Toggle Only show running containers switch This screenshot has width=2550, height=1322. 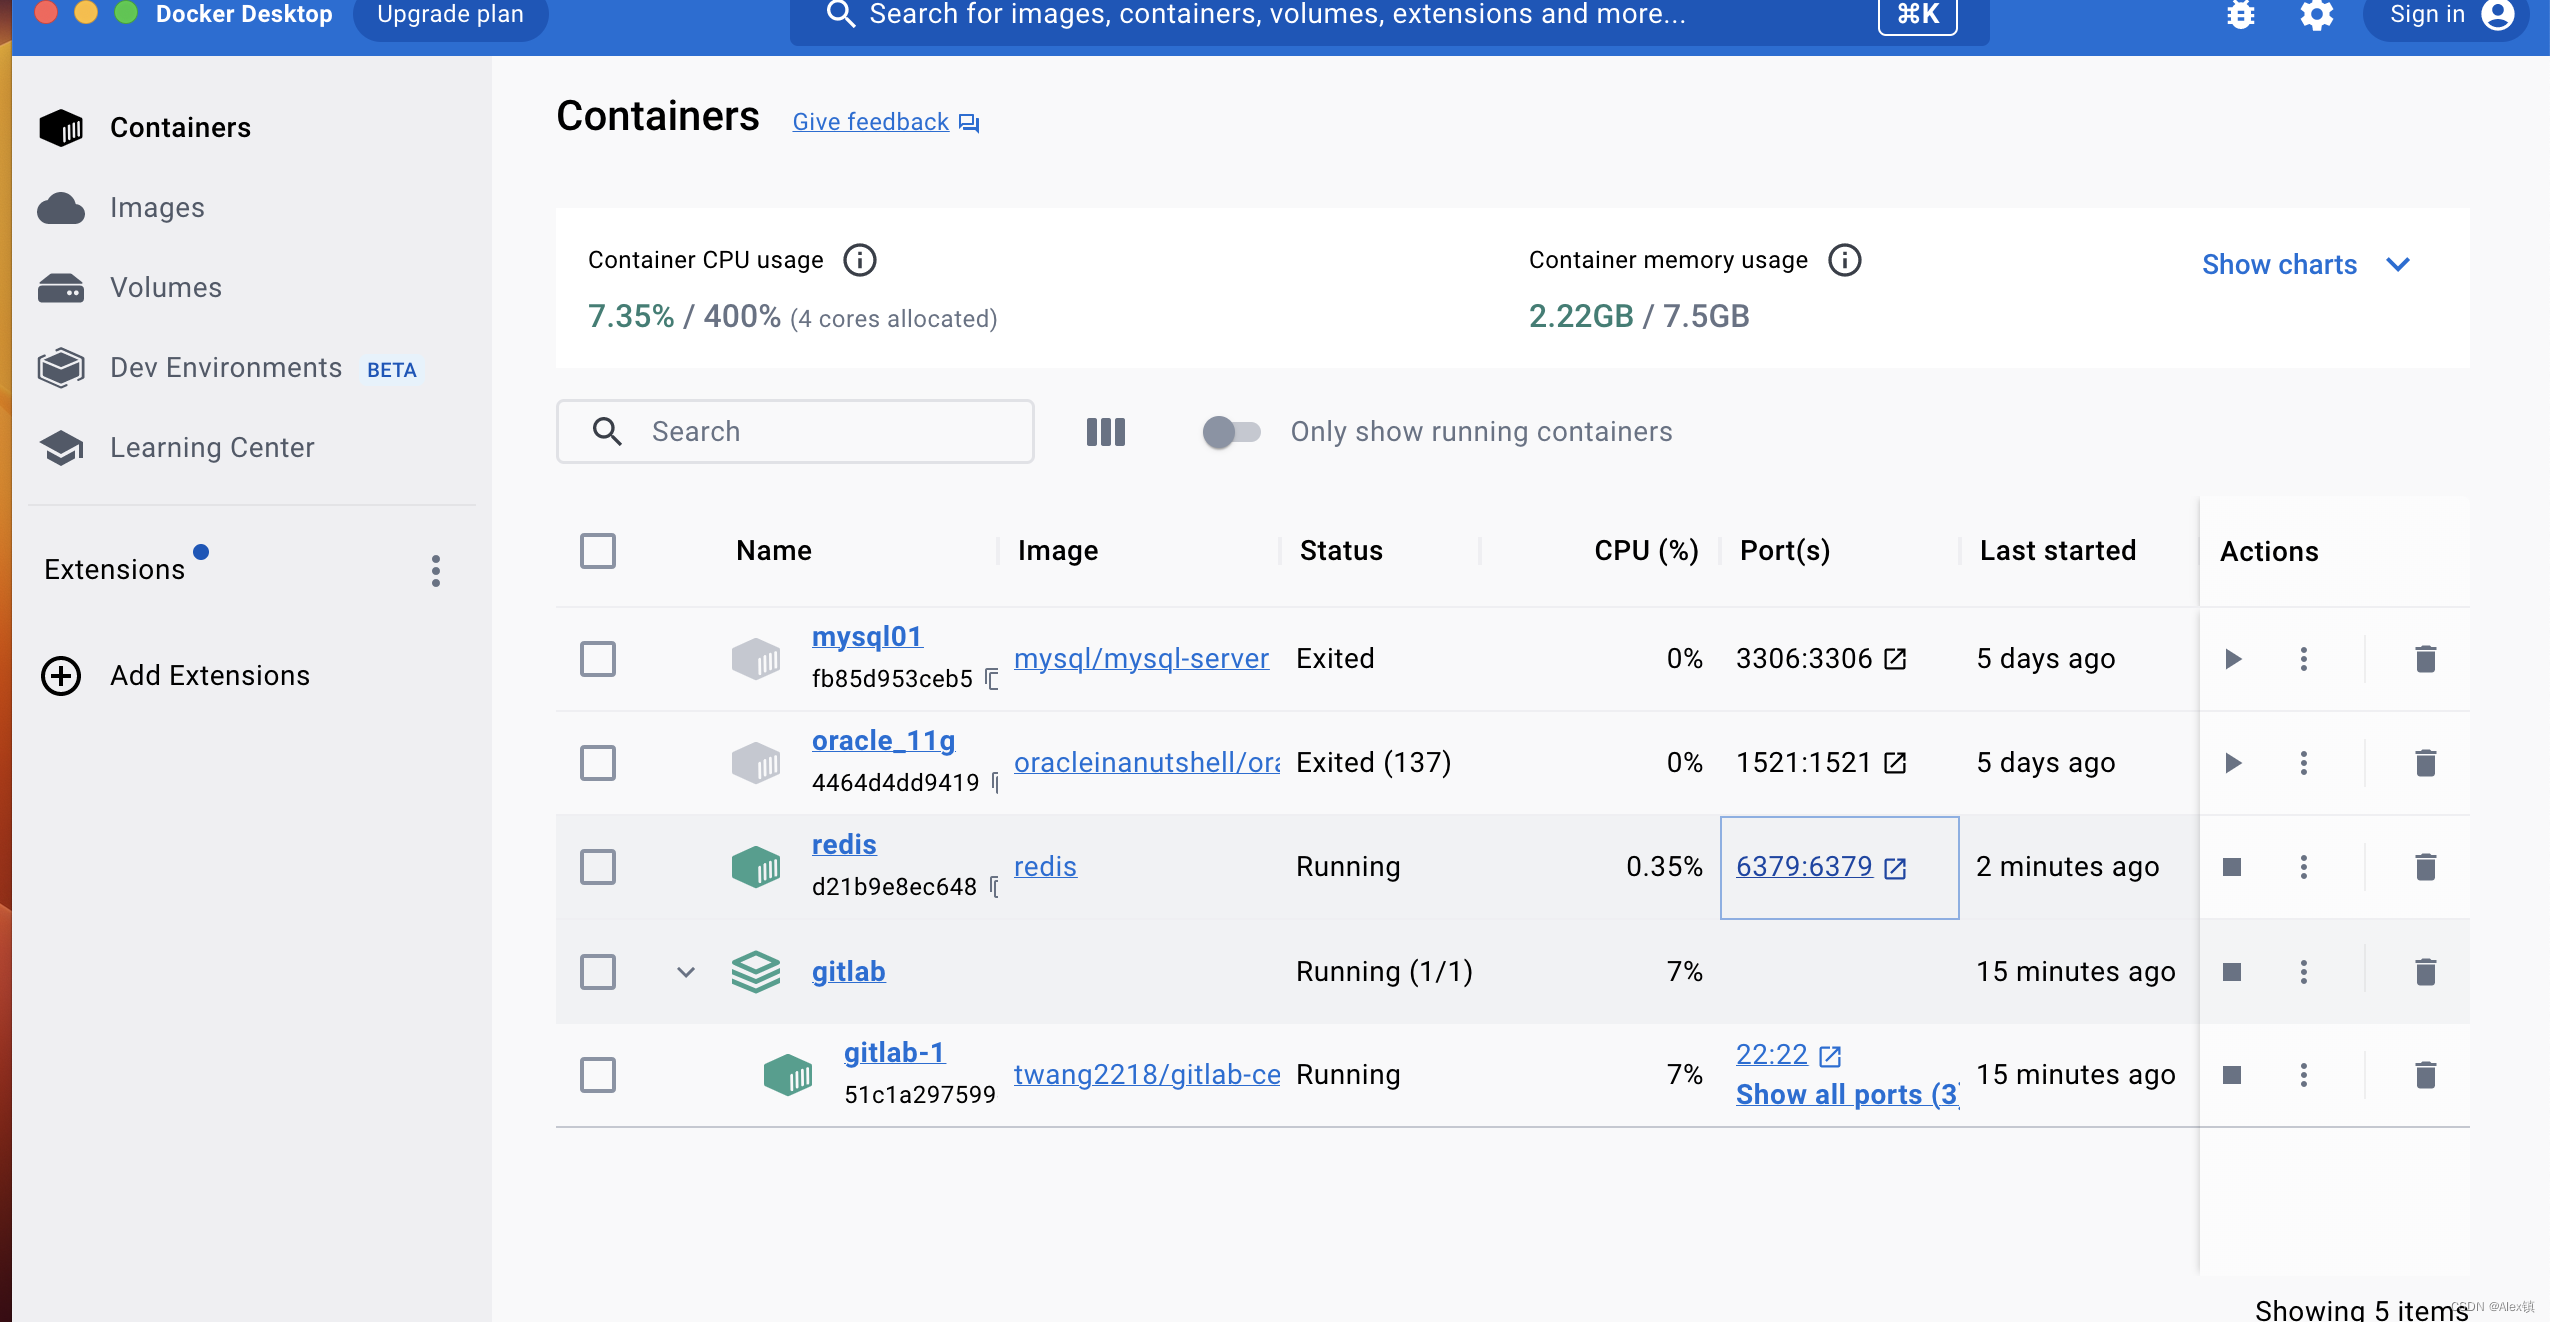coord(1231,432)
